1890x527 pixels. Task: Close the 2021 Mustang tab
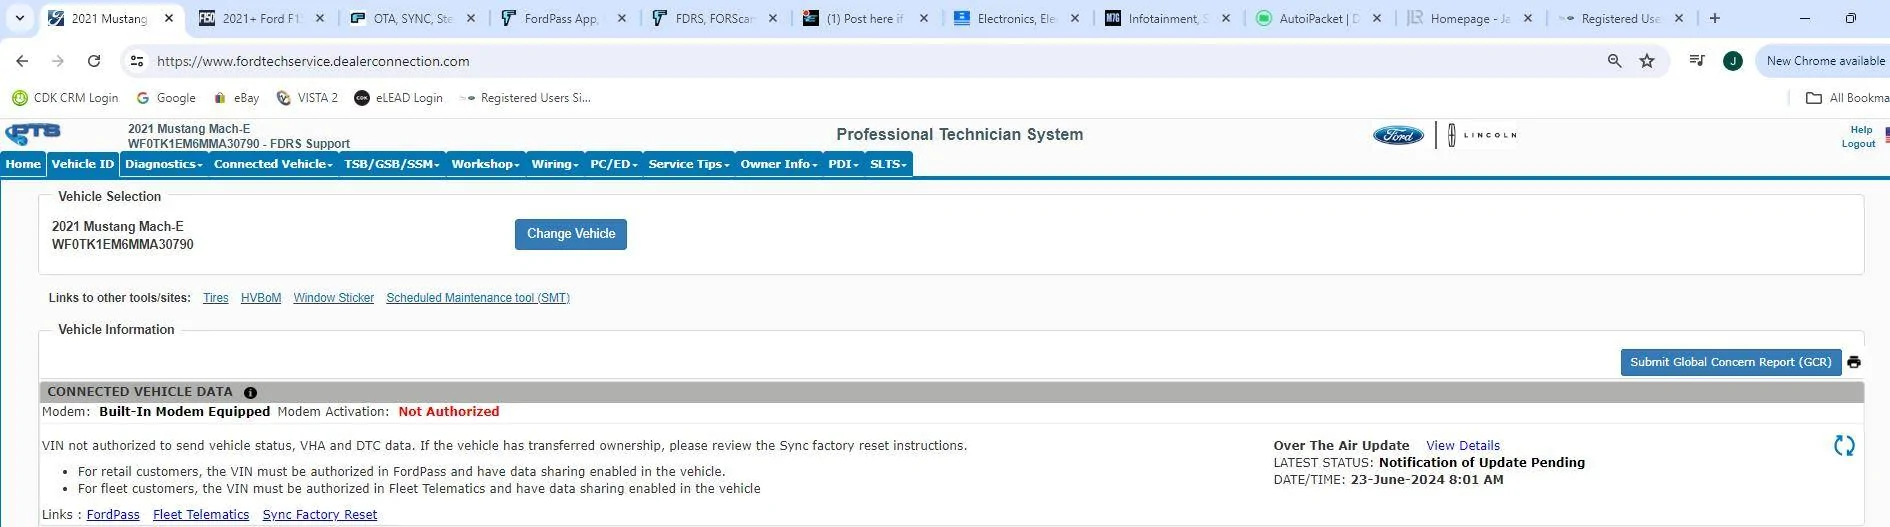tap(169, 18)
